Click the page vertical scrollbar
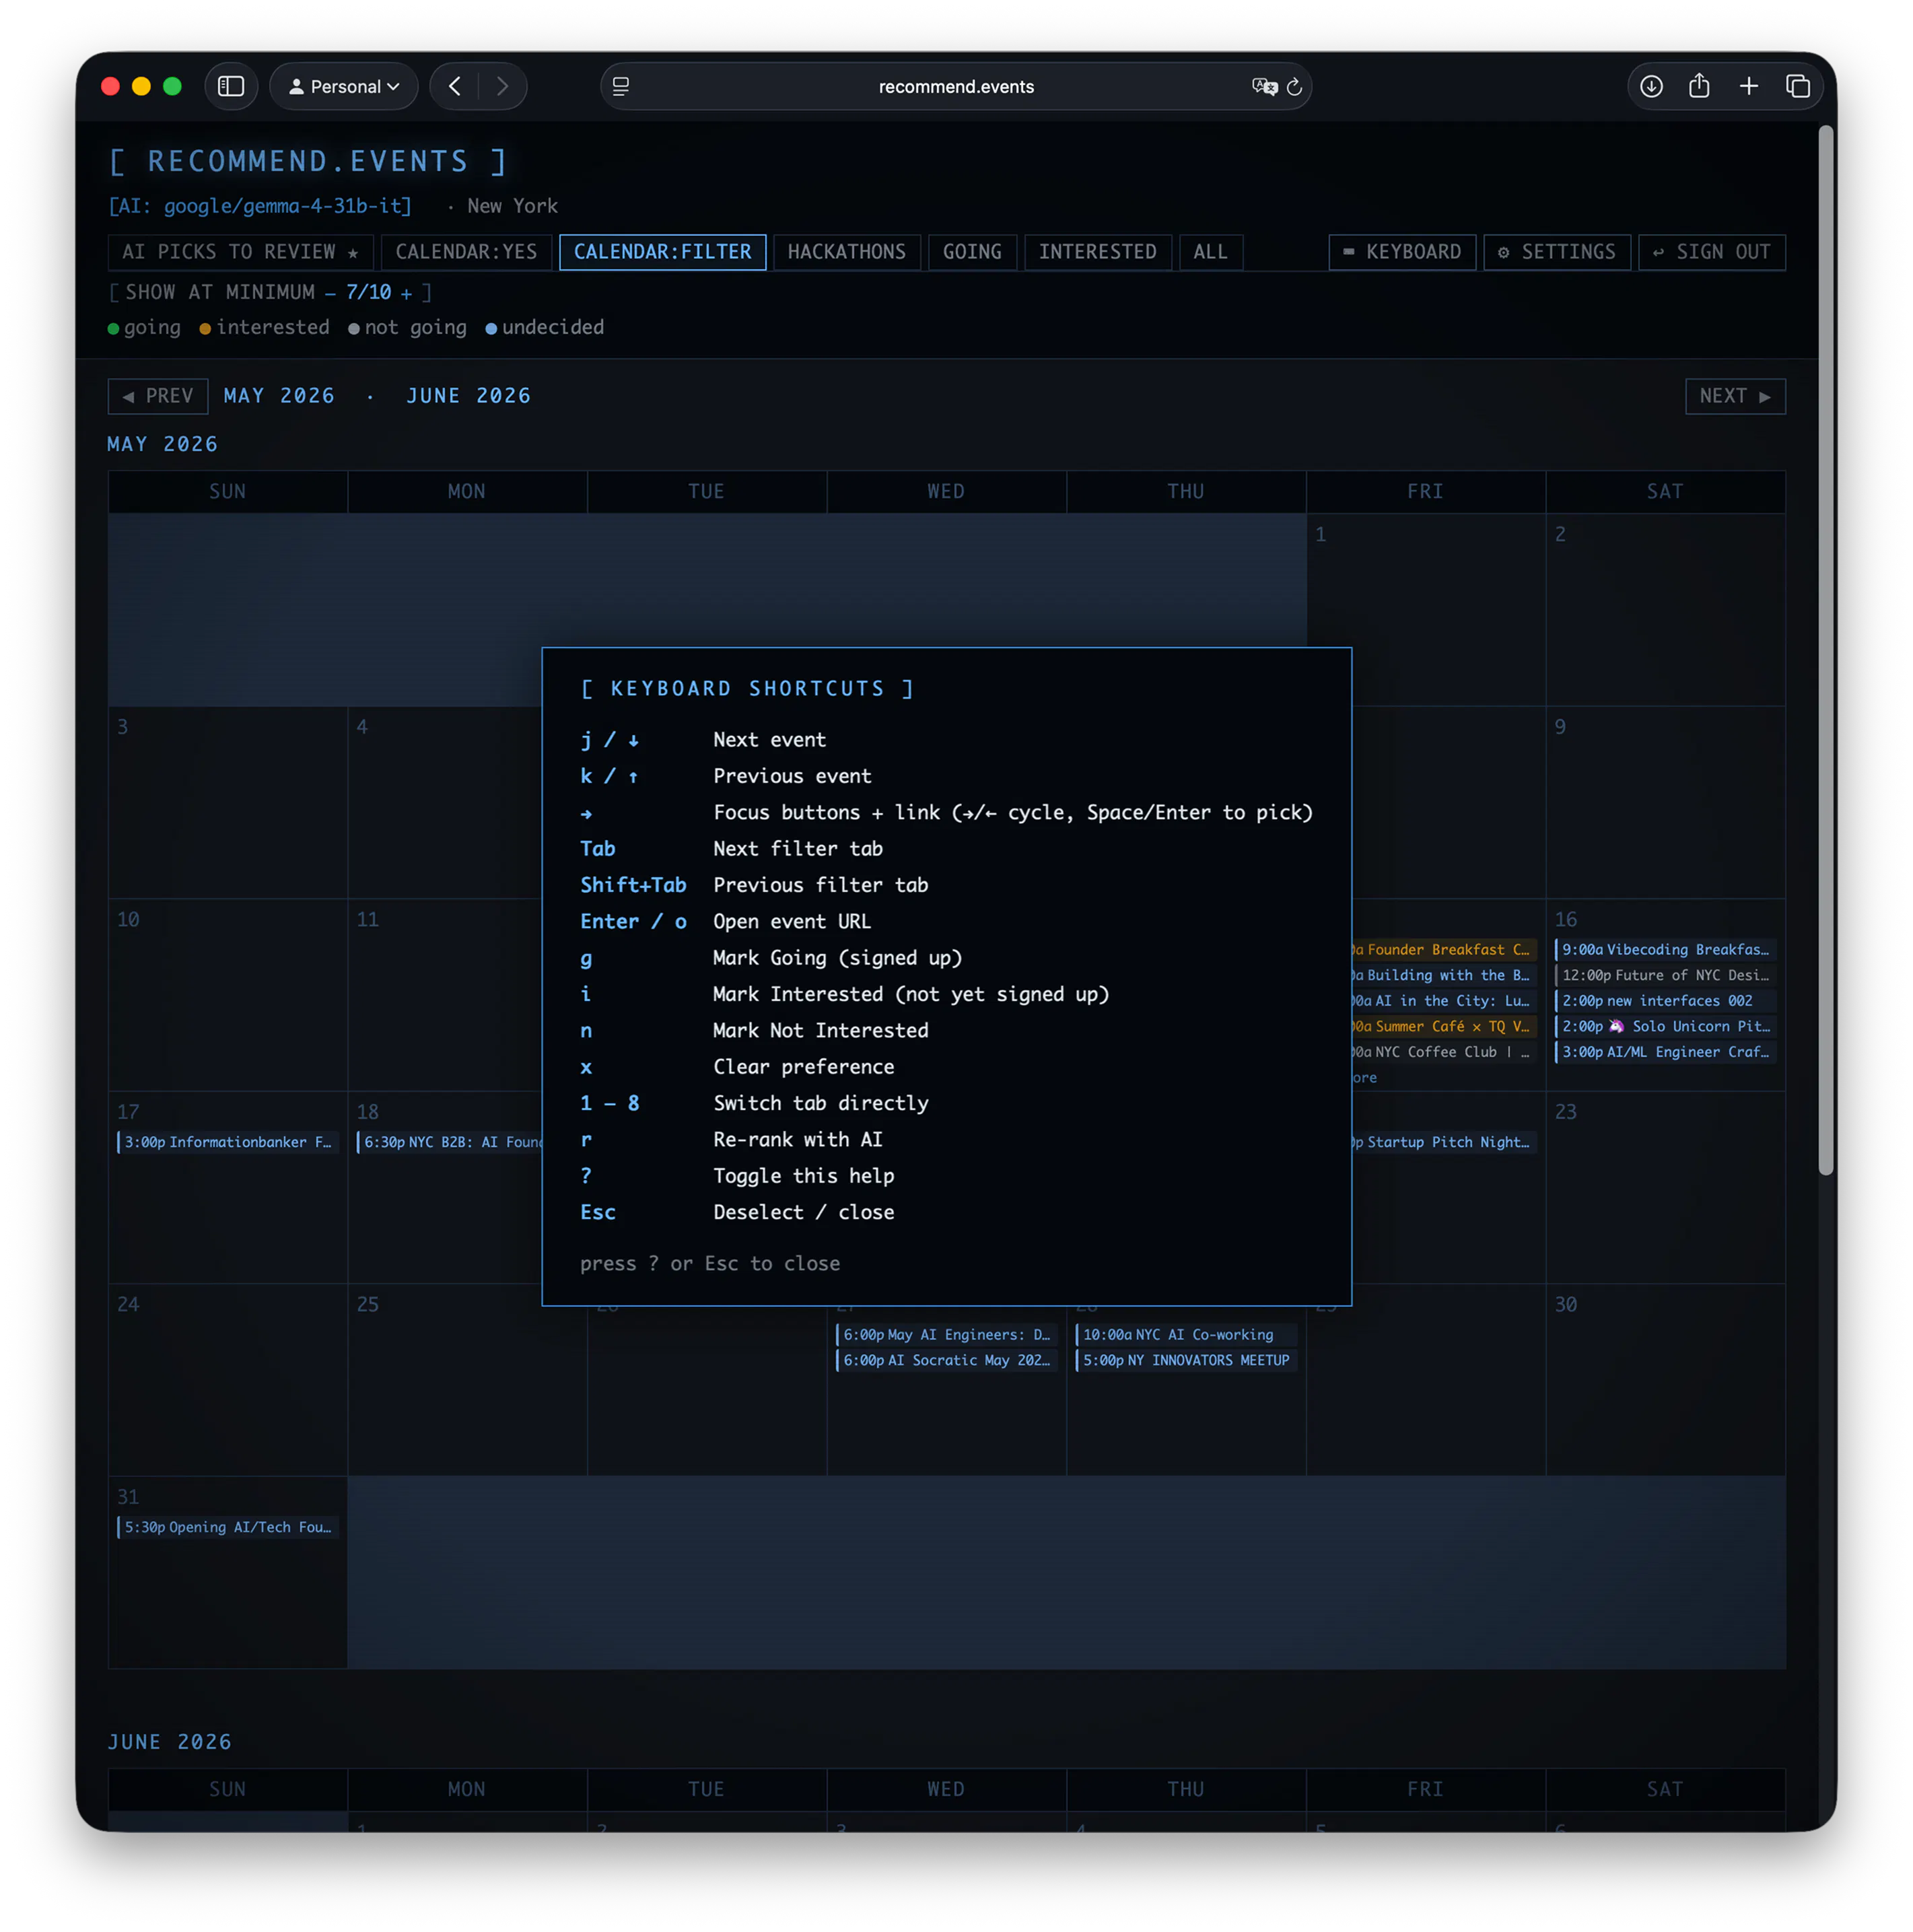Image resolution: width=1913 pixels, height=1932 pixels. pos(1826,650)
